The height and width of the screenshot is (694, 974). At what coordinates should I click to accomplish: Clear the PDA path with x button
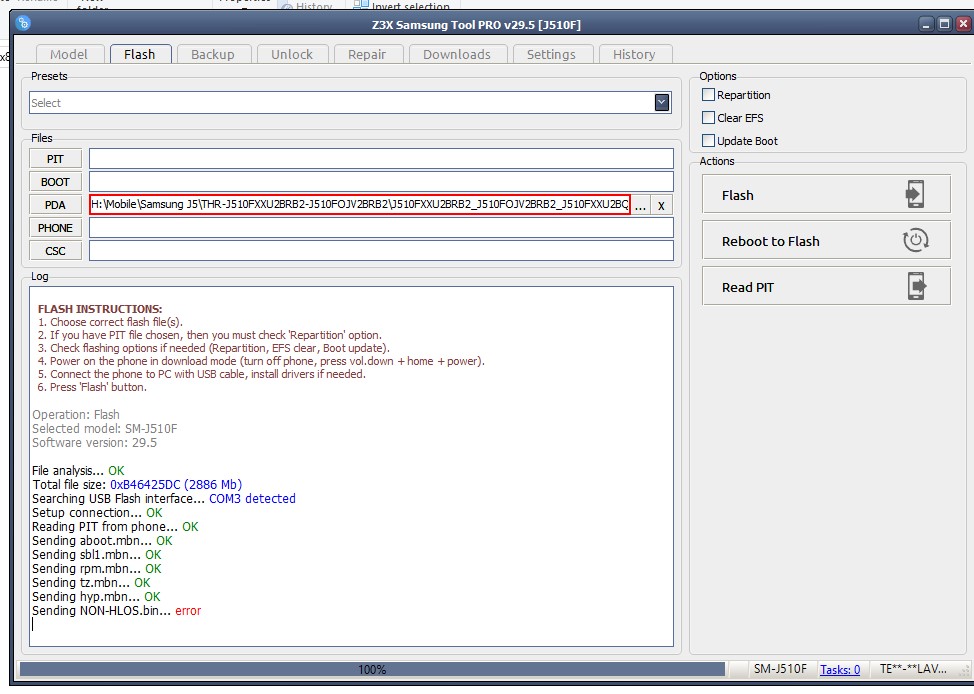(661, 205)
